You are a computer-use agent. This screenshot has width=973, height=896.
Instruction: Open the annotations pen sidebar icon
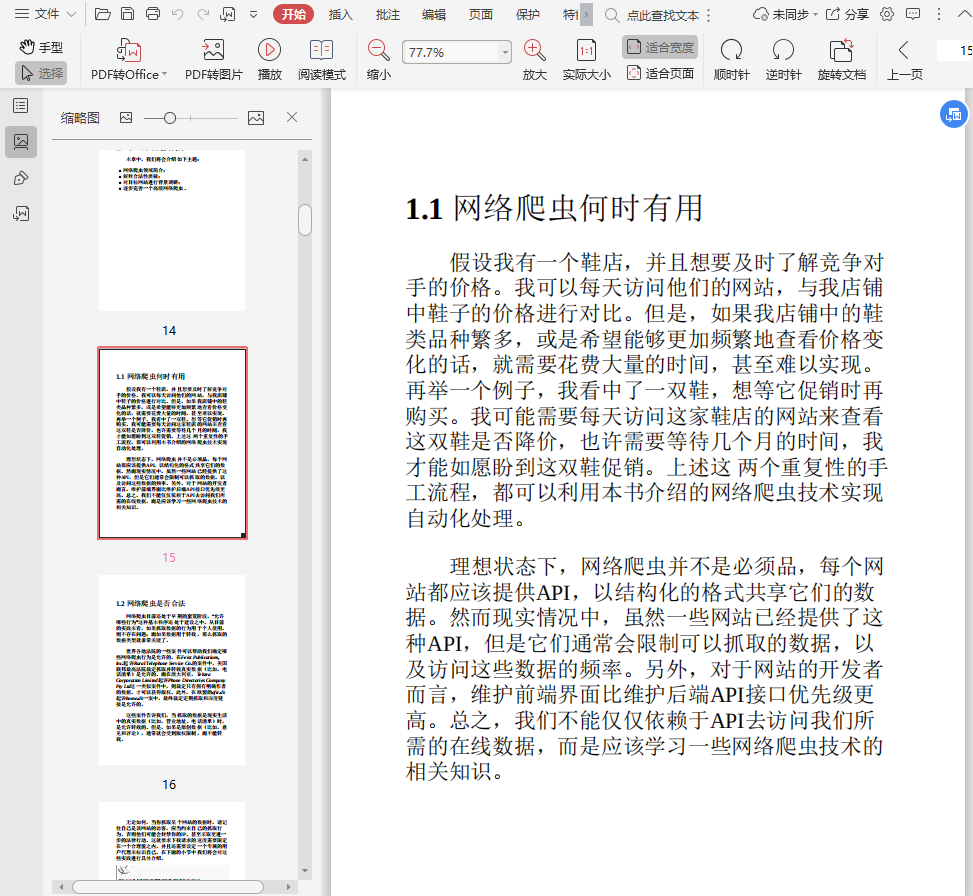(20, 178)
